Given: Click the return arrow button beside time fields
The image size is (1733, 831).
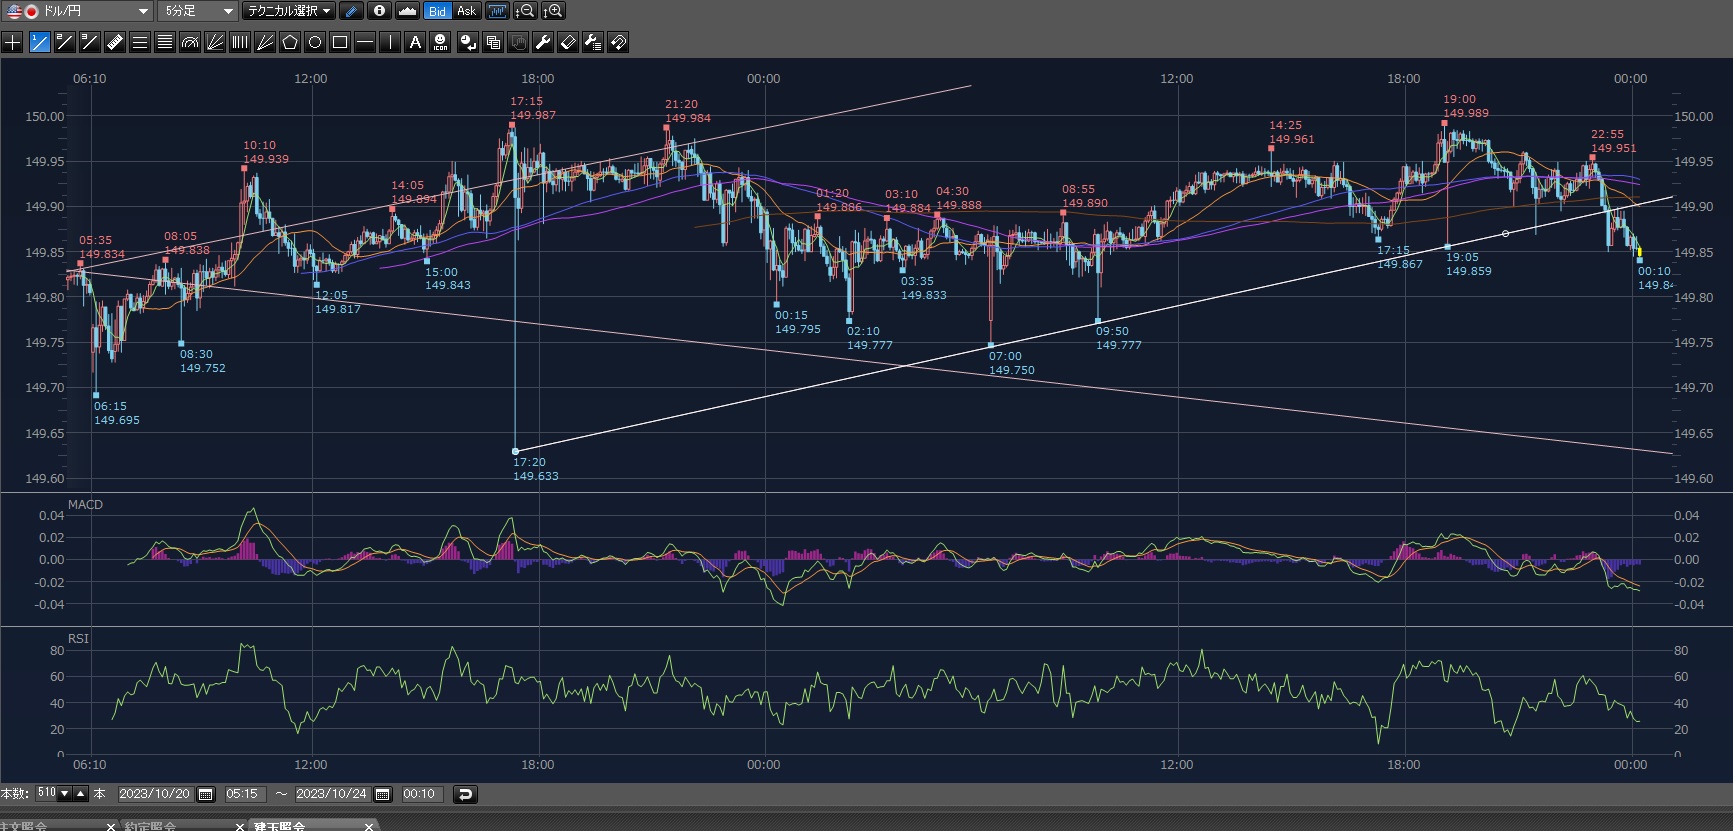Looking at the screenshot, I should [464, 794].
